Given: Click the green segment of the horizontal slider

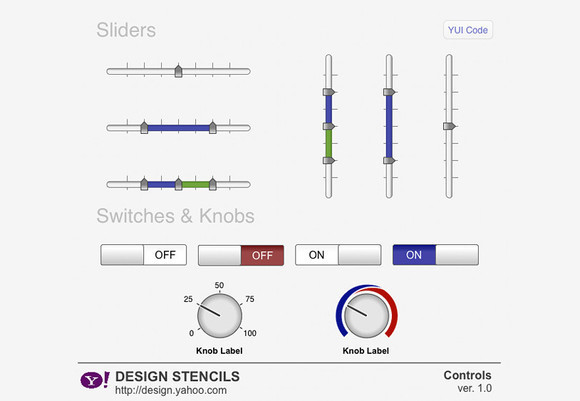Looking at the screenshot, I should pyautogui.click(x=196, y=184).
